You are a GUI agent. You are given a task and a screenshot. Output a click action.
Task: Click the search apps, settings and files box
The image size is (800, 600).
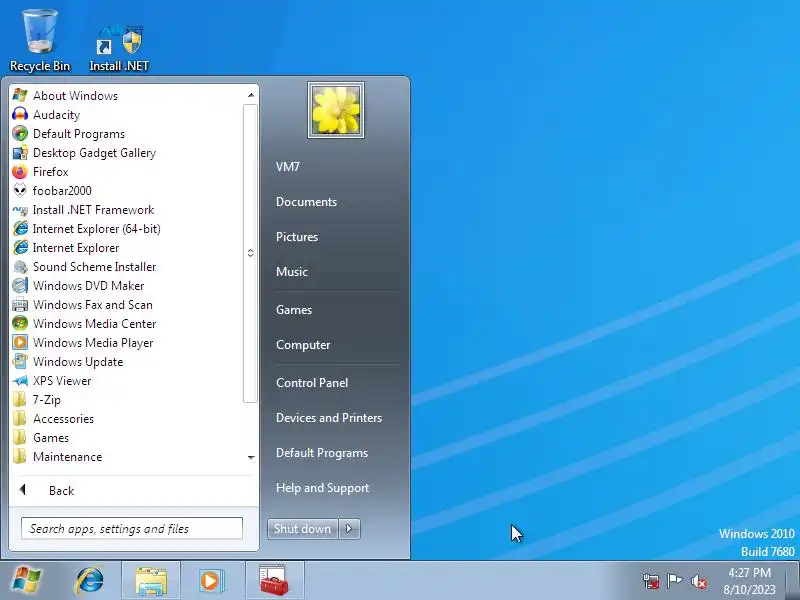[x=132, y=529]
